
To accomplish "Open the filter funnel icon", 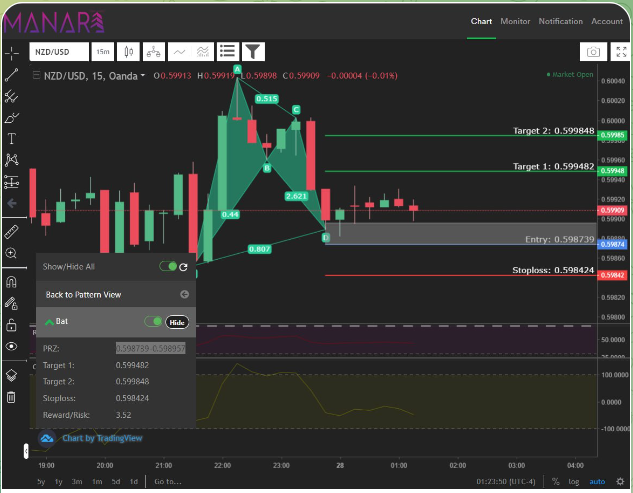I will [x=253, y=52].
